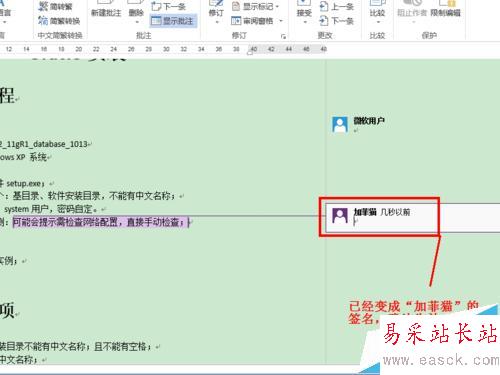Click the 删除 comment button

pyautogui.click(x=136, y=13)
